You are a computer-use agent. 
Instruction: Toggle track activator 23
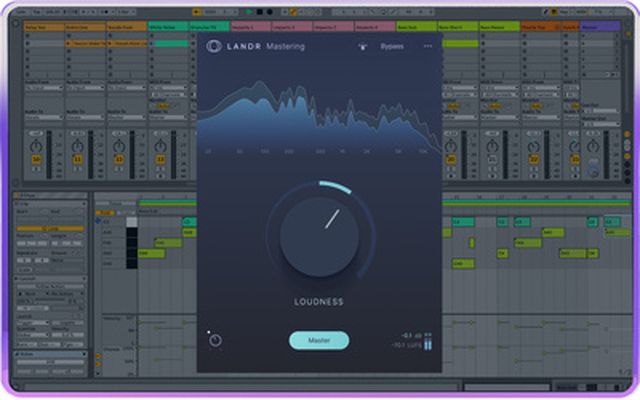575,160
